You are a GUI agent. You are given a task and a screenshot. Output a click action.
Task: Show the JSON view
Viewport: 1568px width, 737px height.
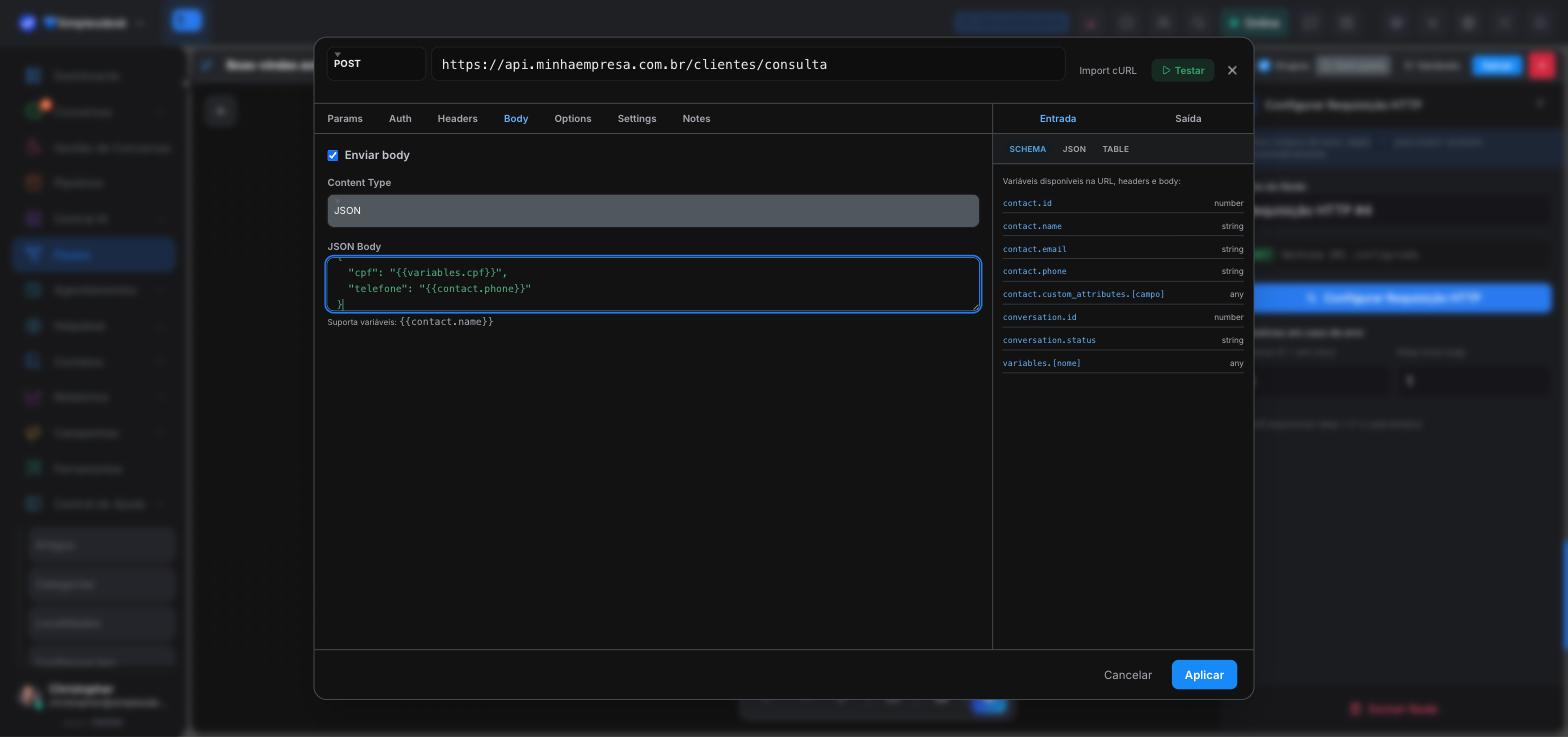[x=1074, y=149]
